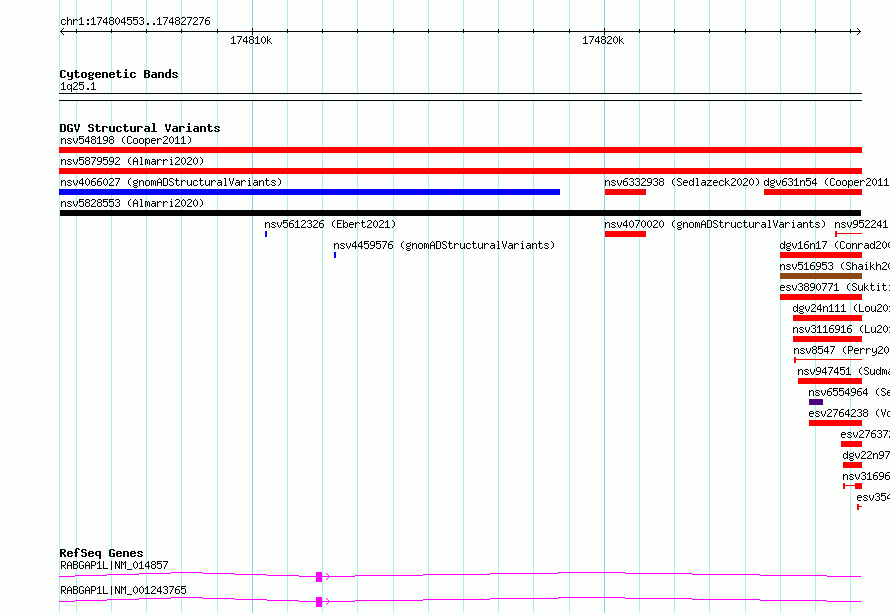
Task: Open nsv4070020 (gnomADStructuralVariants) label
Action: tap(715, 224)
